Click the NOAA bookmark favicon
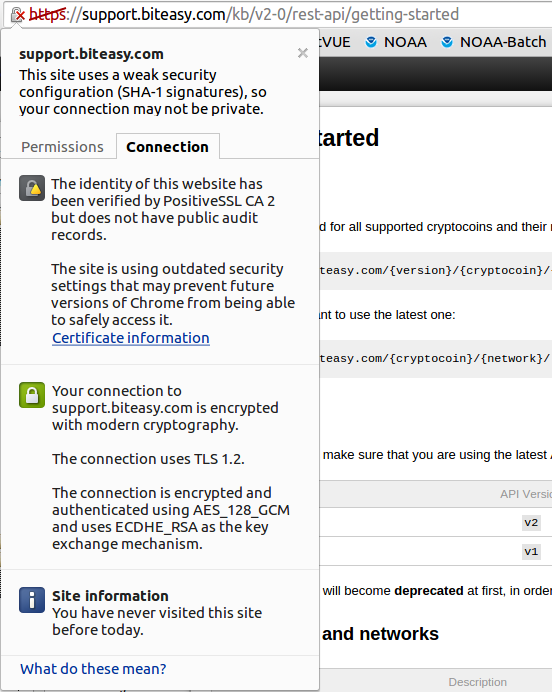 pos(371,42)
